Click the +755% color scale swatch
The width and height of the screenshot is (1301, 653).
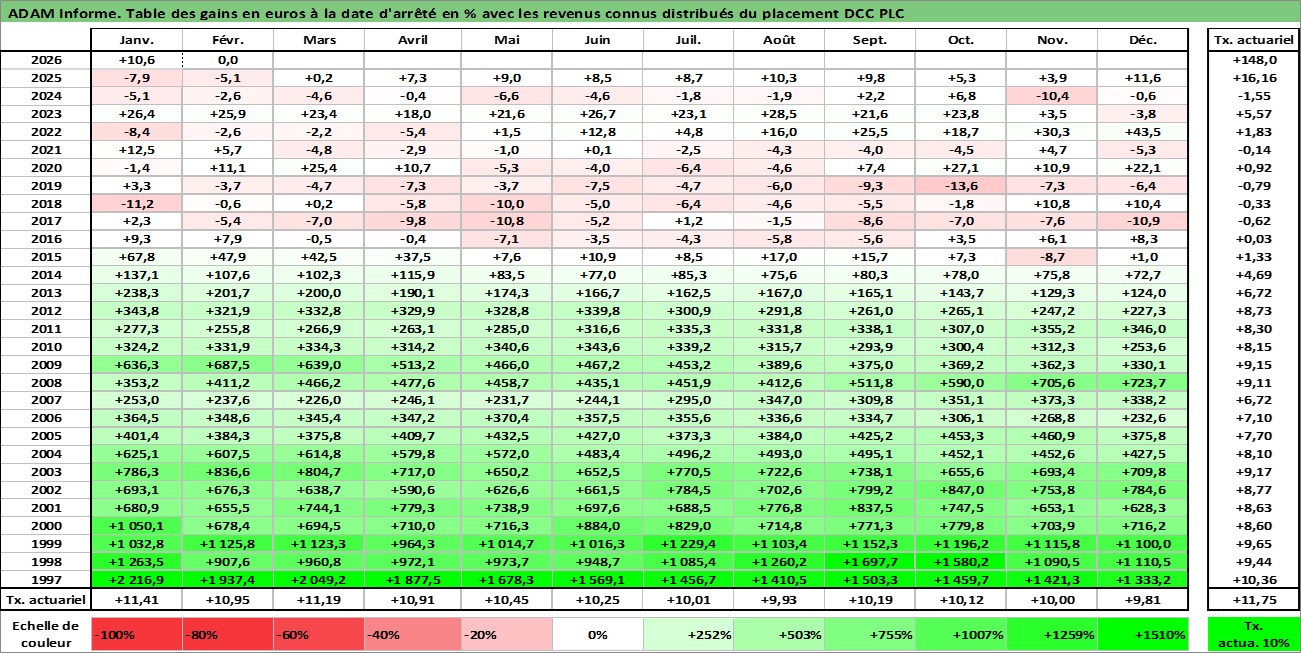[x=870, y=634]
